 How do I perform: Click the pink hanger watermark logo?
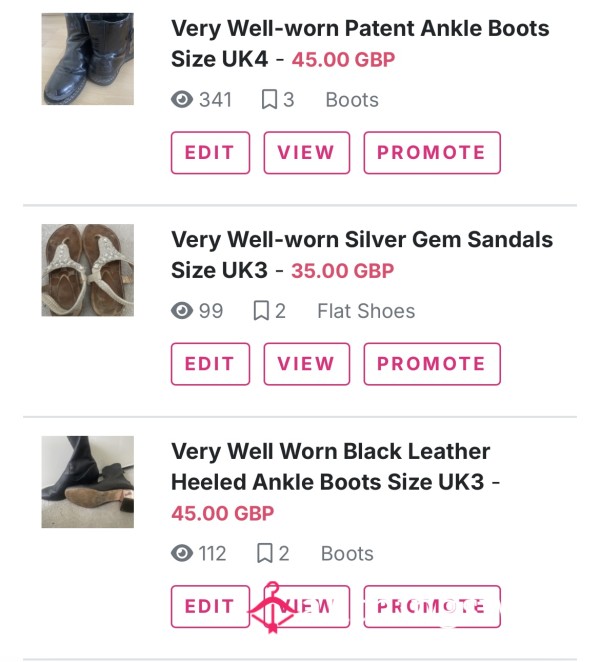[x=273, y=608]
